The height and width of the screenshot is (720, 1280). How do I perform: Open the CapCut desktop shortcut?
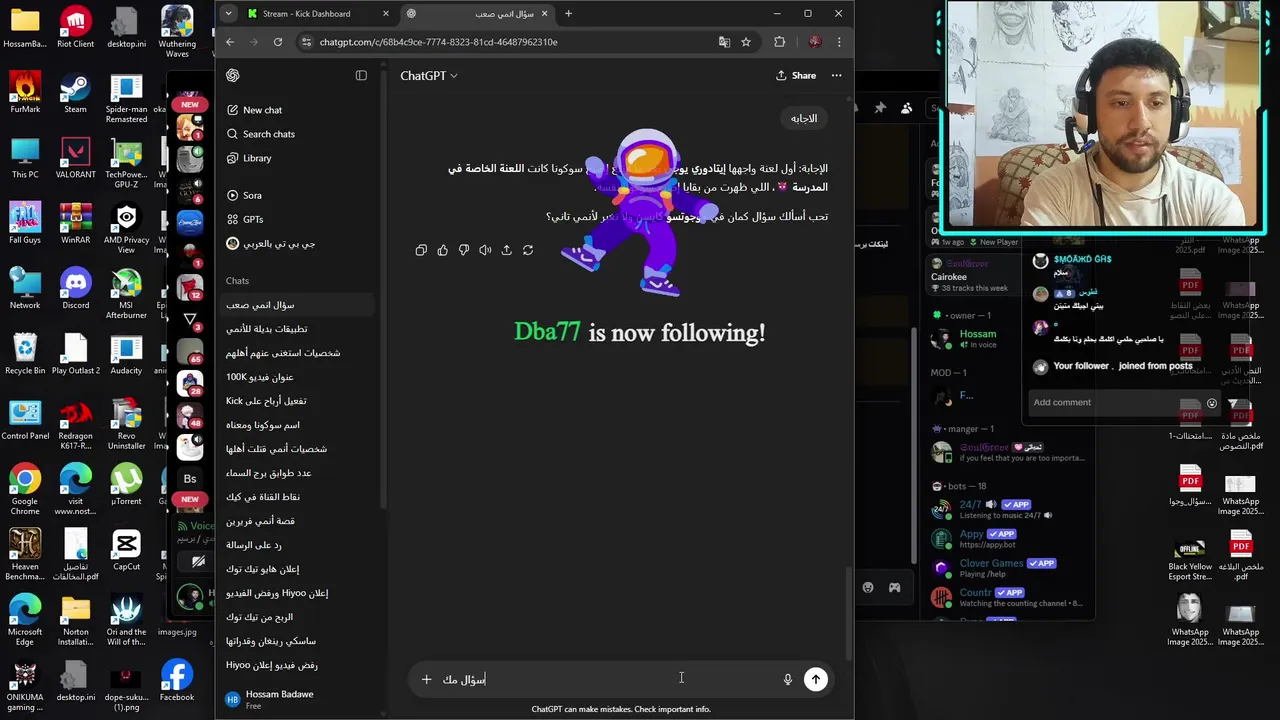click(x=126, y=550)
